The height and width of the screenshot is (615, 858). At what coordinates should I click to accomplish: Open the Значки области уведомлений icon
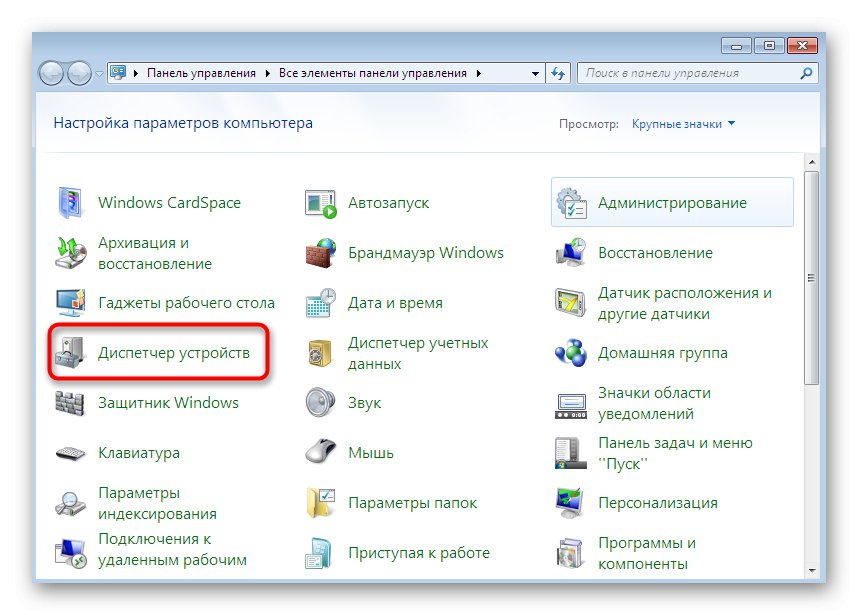571,405
